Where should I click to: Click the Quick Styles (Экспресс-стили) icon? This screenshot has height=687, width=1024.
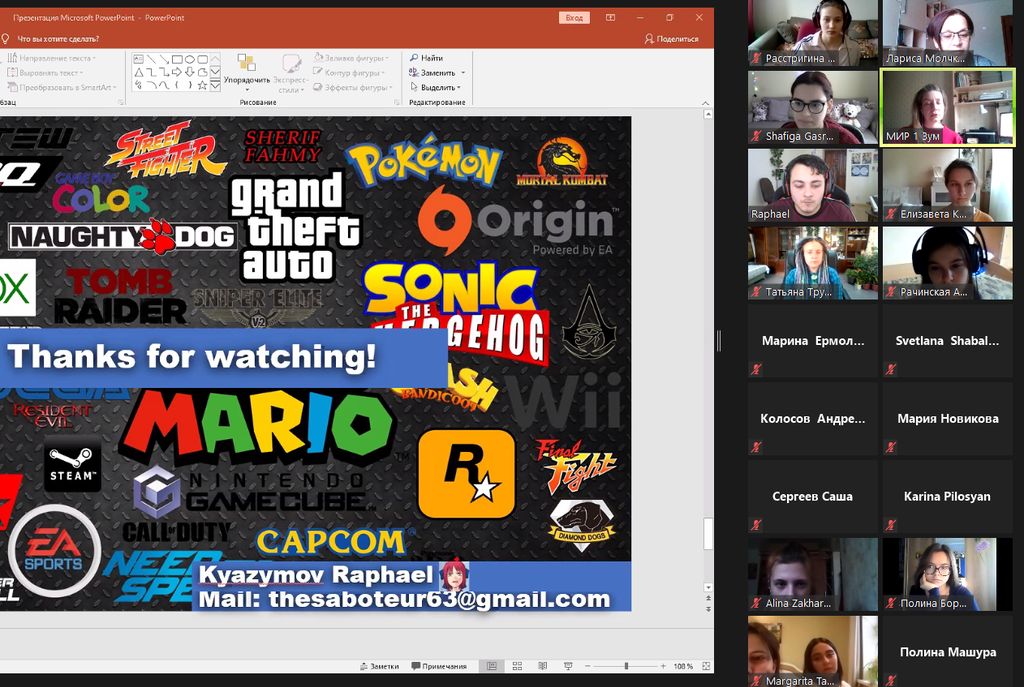point(291,63)
